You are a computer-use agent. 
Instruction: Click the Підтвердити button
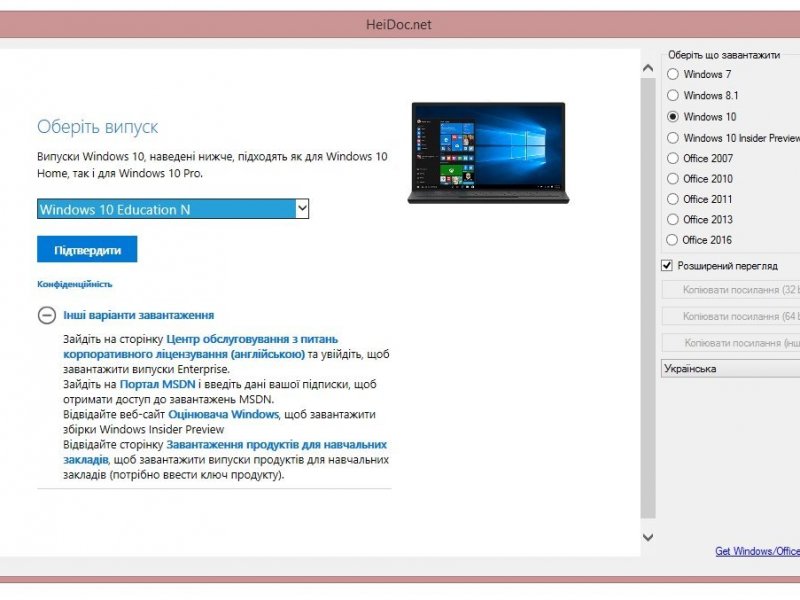[x=87, y=249]
